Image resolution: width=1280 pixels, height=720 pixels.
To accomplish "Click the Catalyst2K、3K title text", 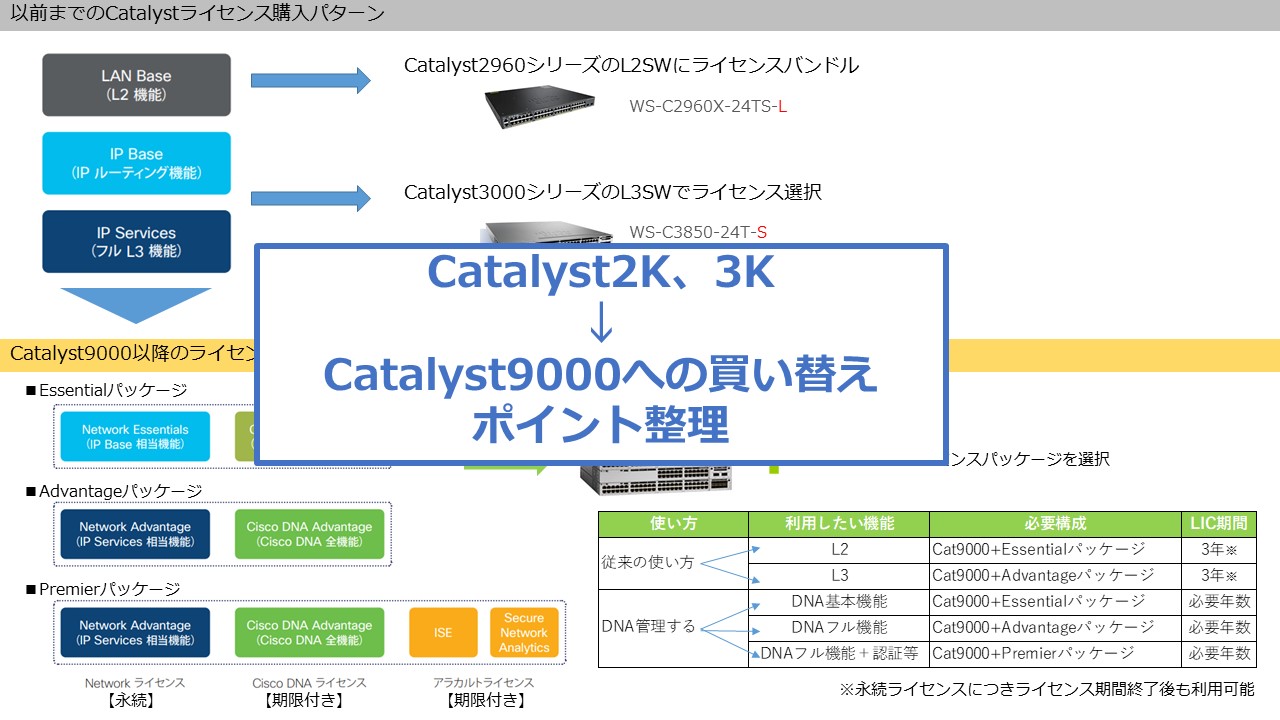I will [601, 272].
